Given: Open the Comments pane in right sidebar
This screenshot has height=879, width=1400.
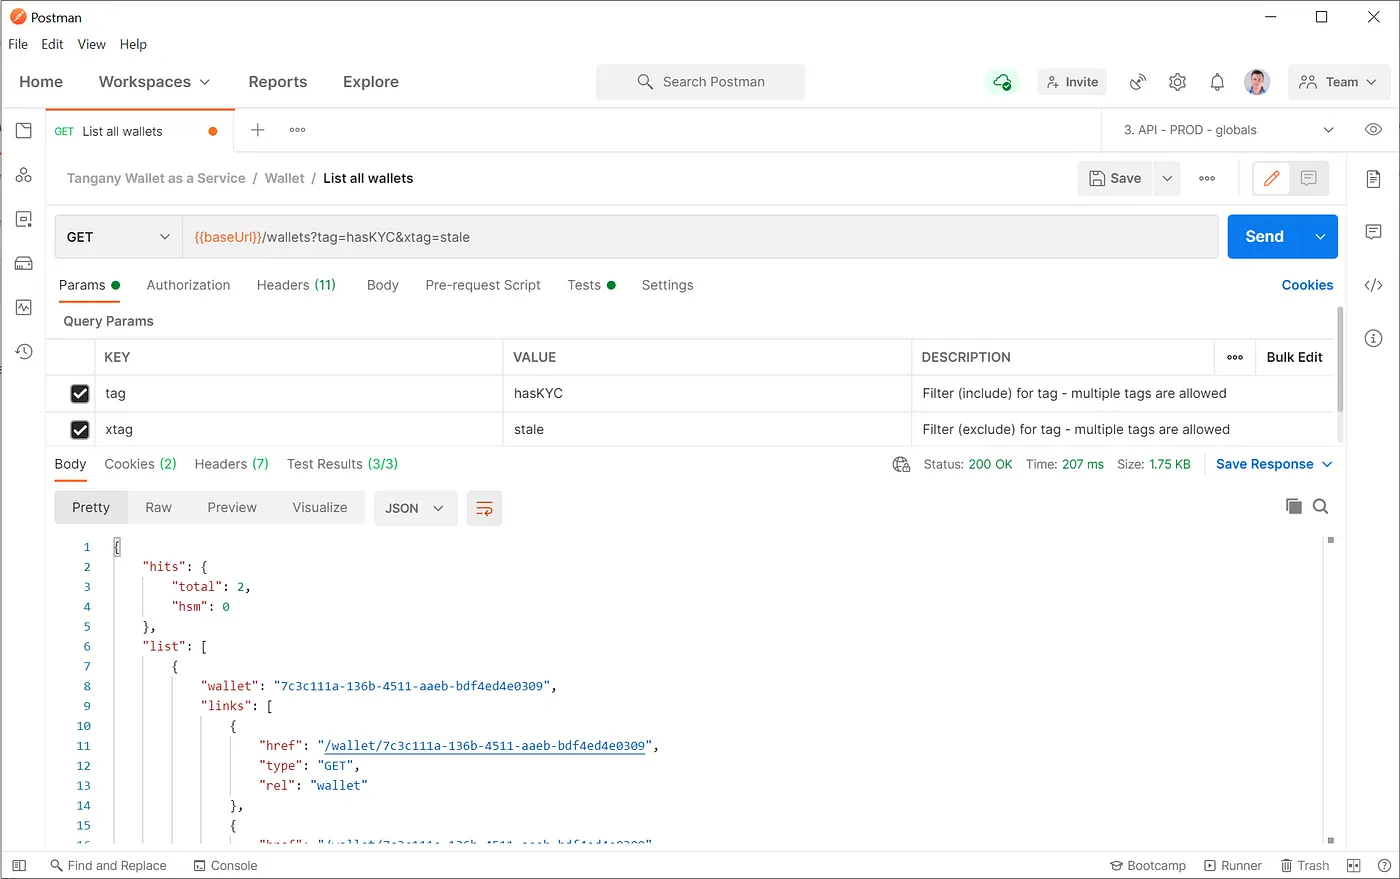Looking at the screenshot, I should [x=1374, y=232].
